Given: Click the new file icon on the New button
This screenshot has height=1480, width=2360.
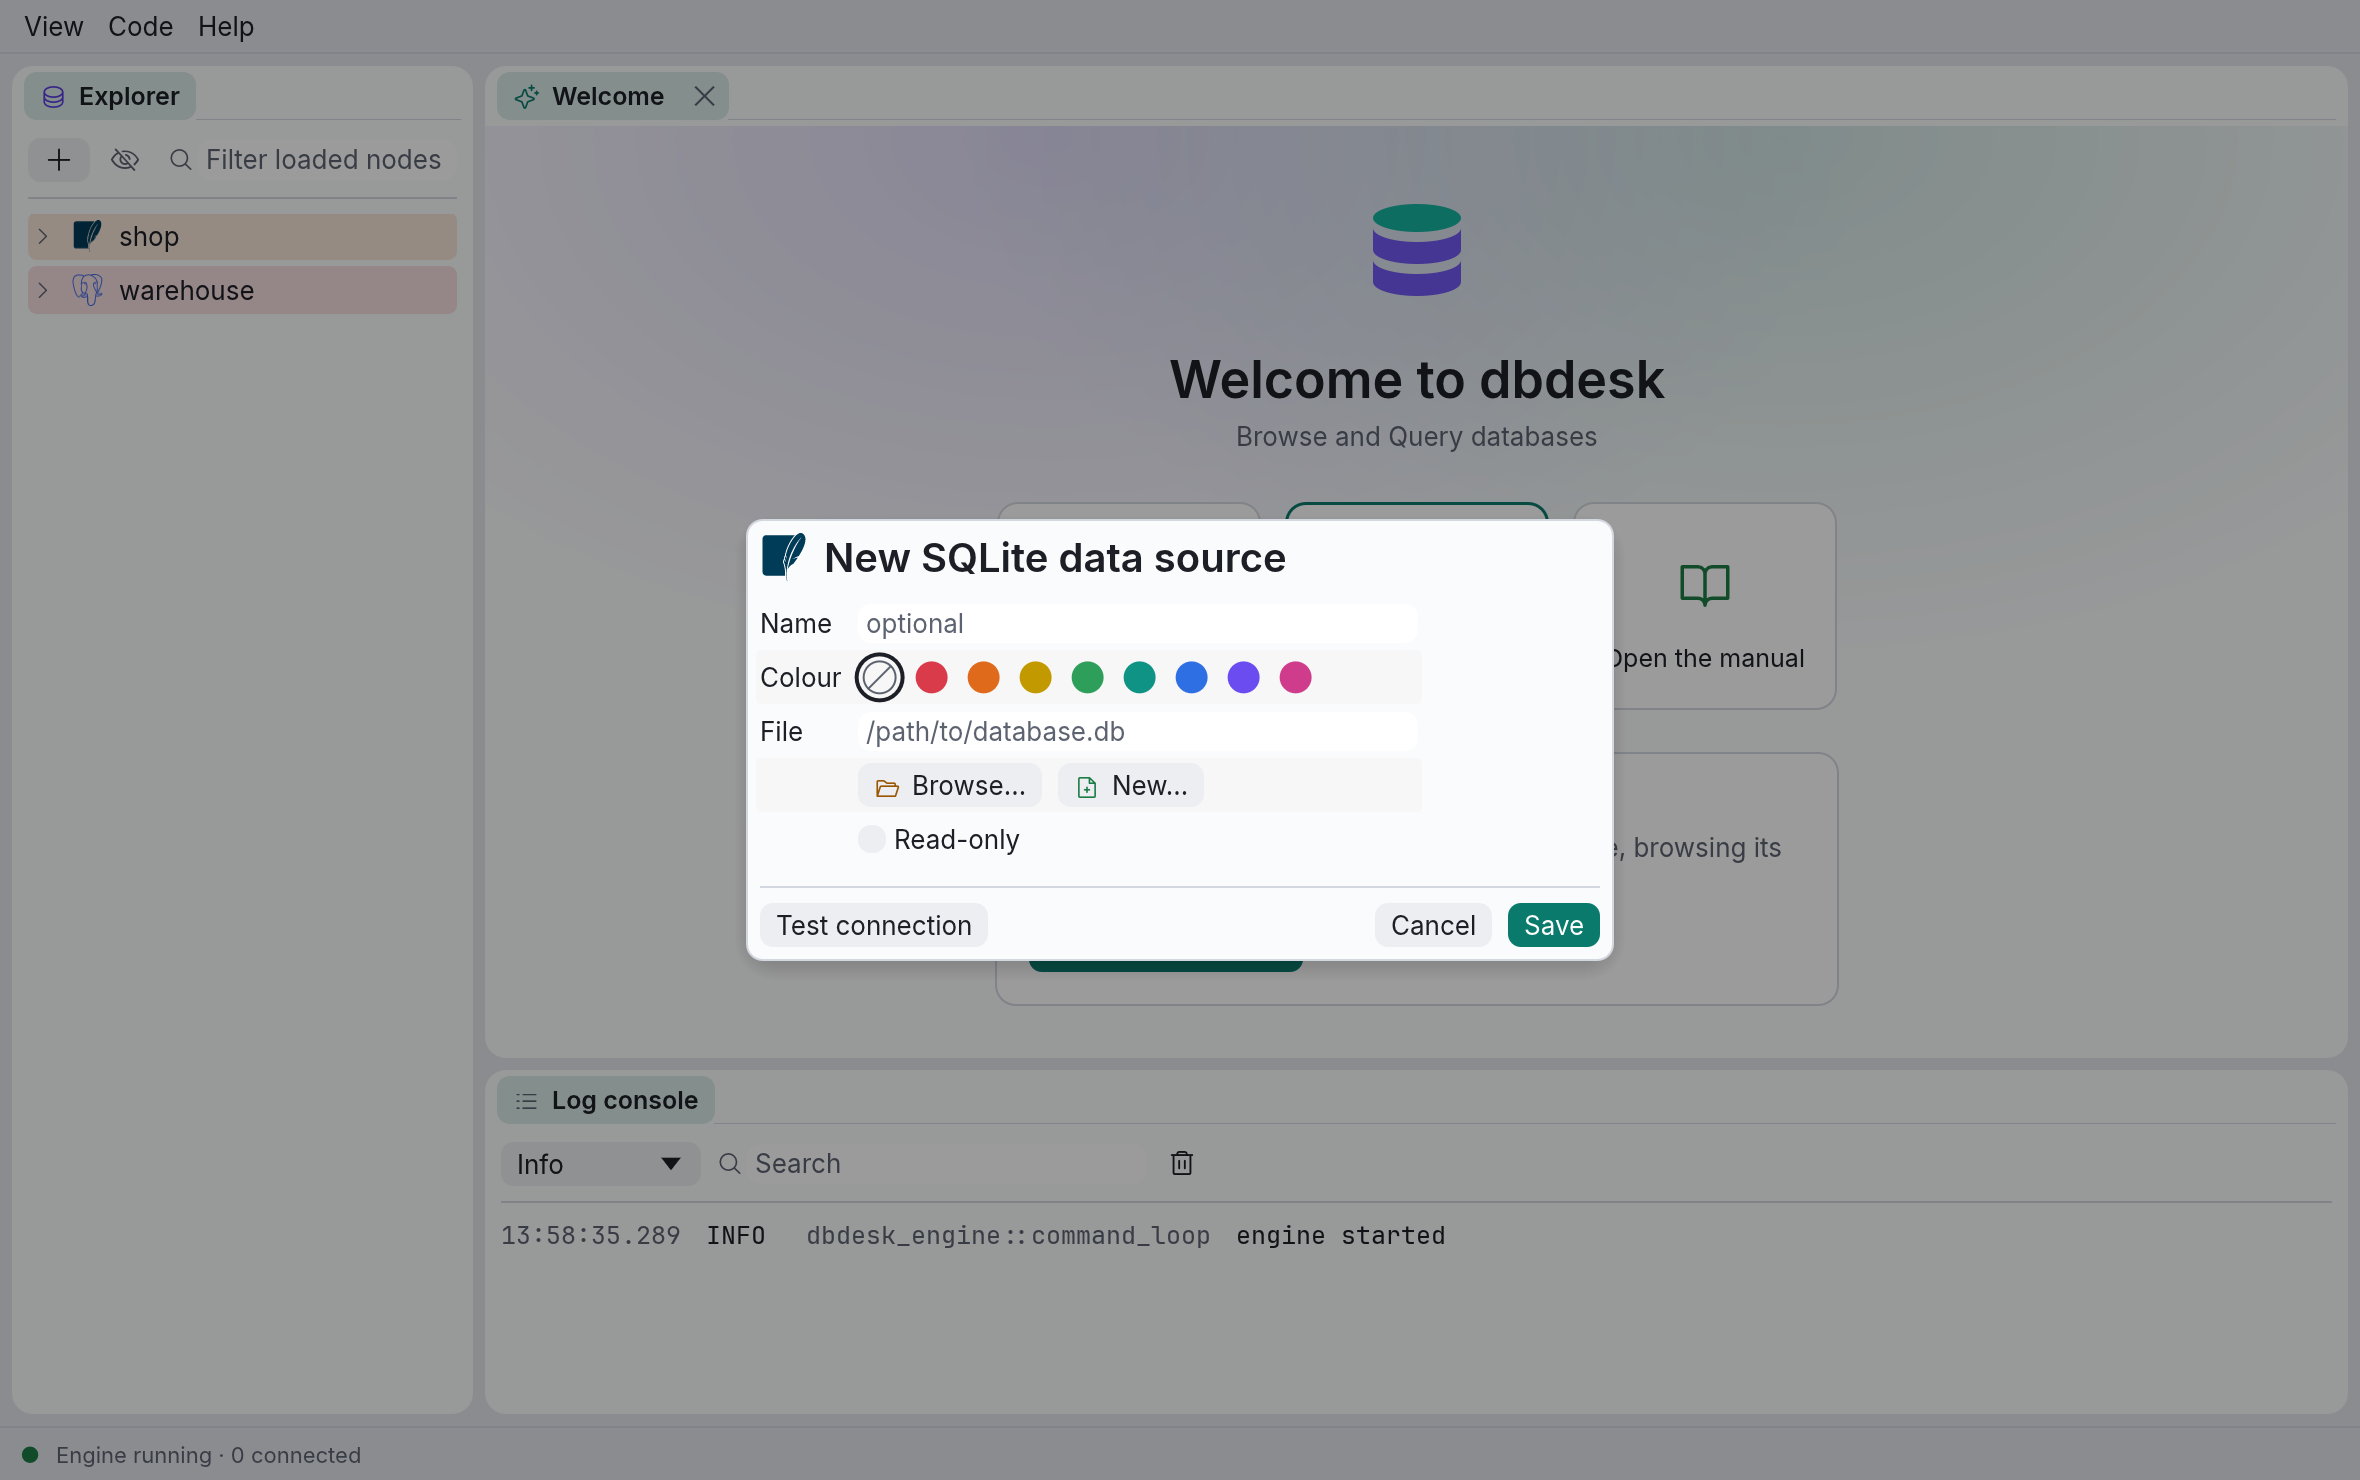Looking at the screenshot, I should point(1087,788).
